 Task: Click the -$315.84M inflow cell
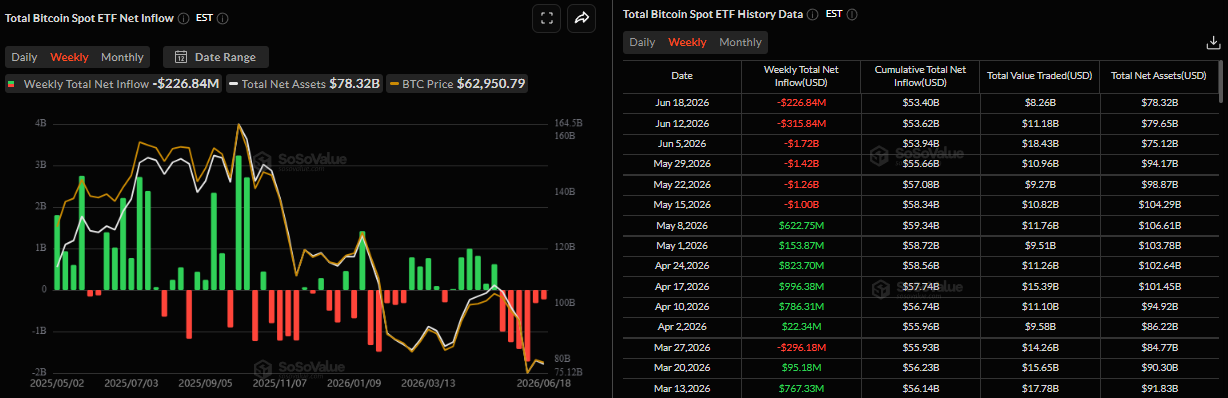click(x=800, y=124)
